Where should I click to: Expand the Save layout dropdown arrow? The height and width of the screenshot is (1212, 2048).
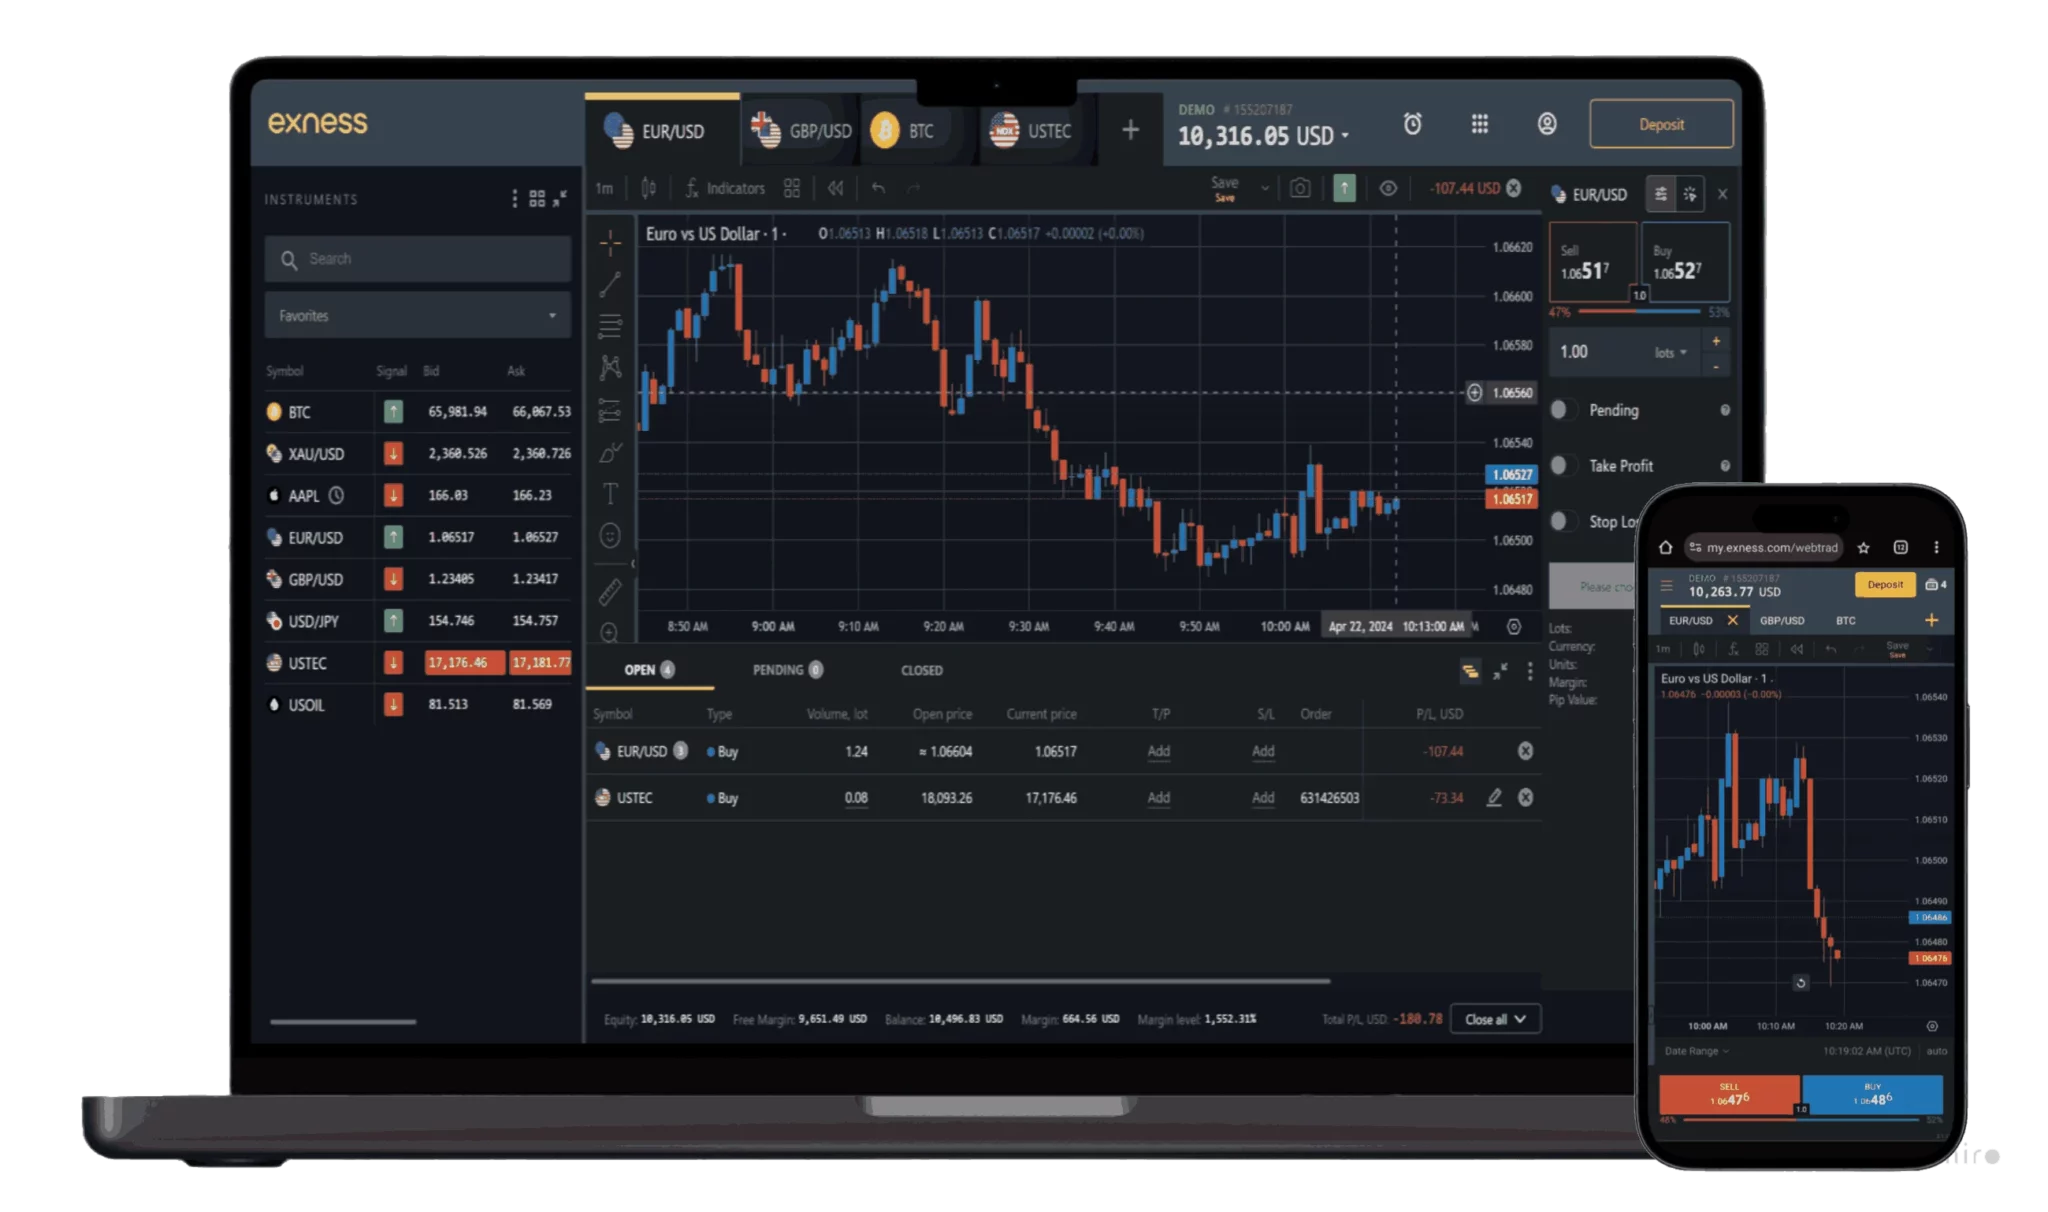1265,188
